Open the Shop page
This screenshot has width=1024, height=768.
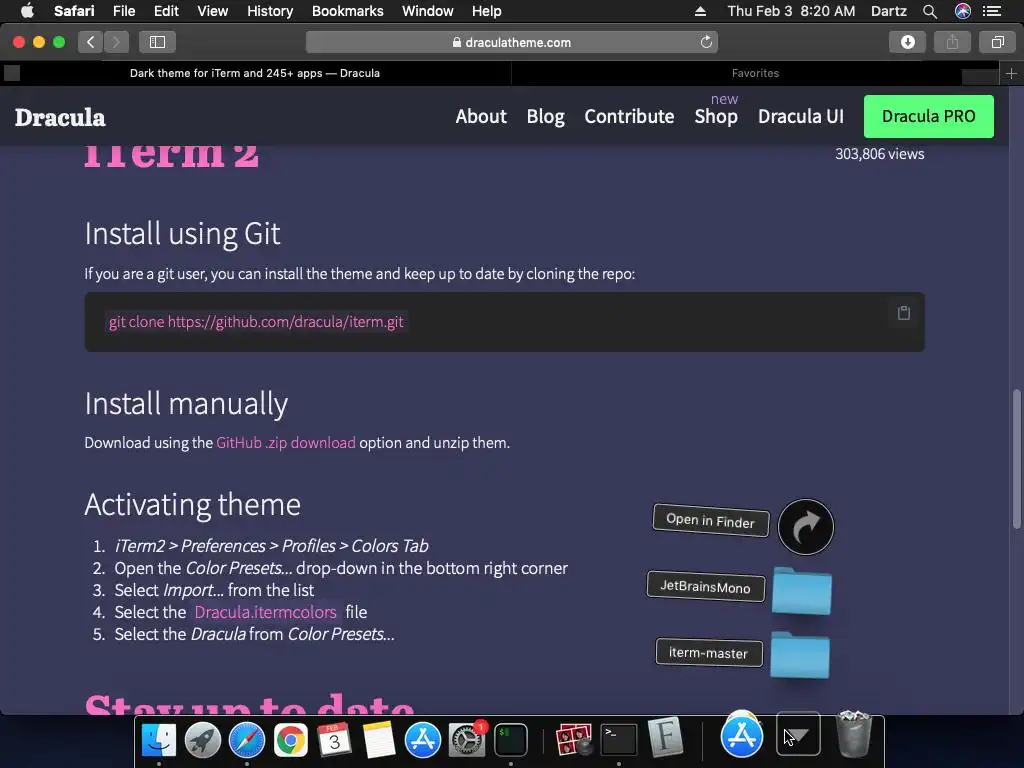click(716, 116)
